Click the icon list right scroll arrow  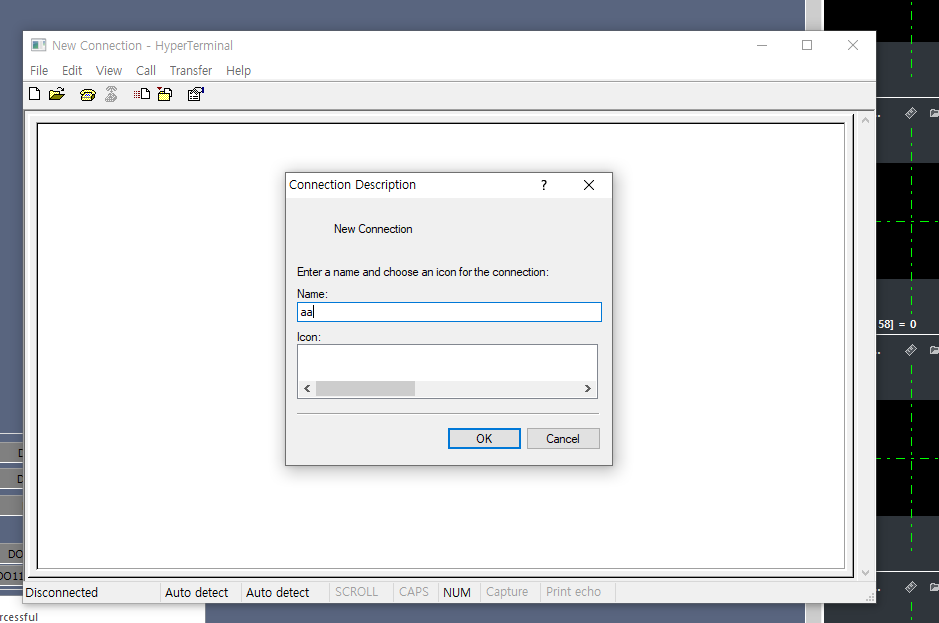[x=587, y=389]
